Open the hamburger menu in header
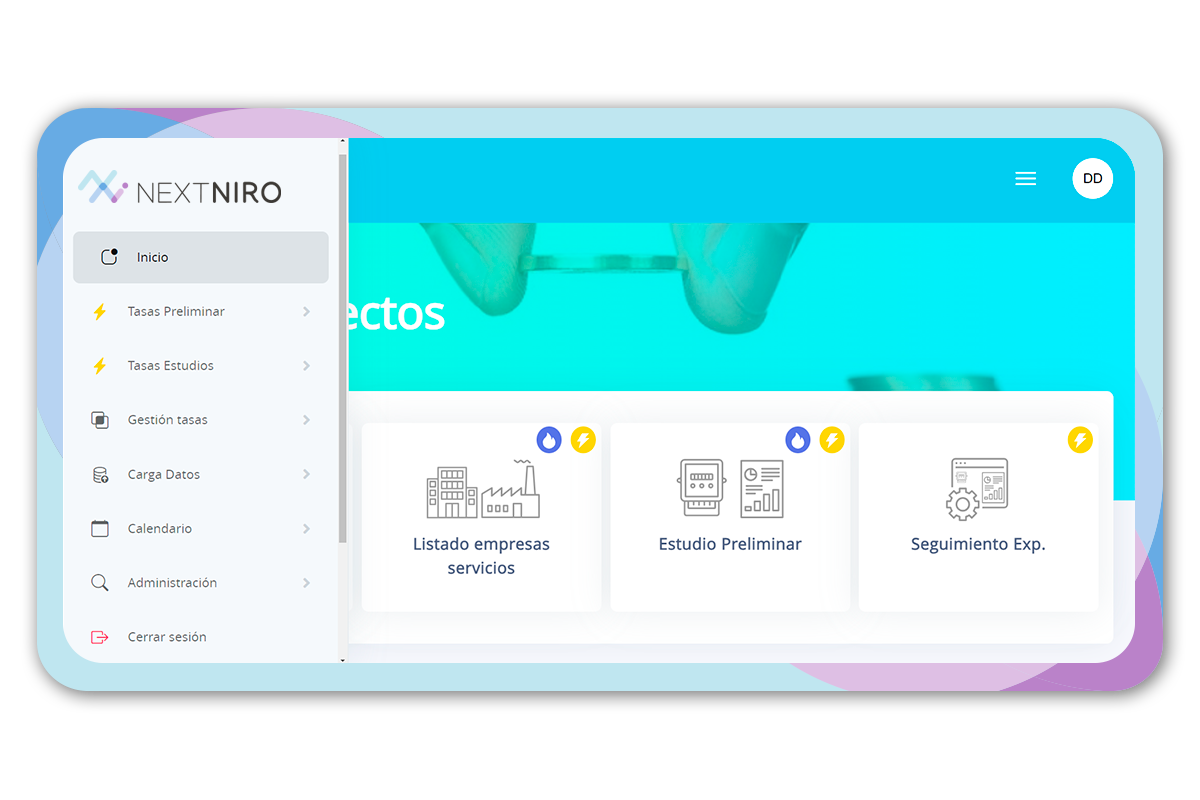Image resolution: width=1200 pixels, height=800 pixels. click(x=1025, y=179)
